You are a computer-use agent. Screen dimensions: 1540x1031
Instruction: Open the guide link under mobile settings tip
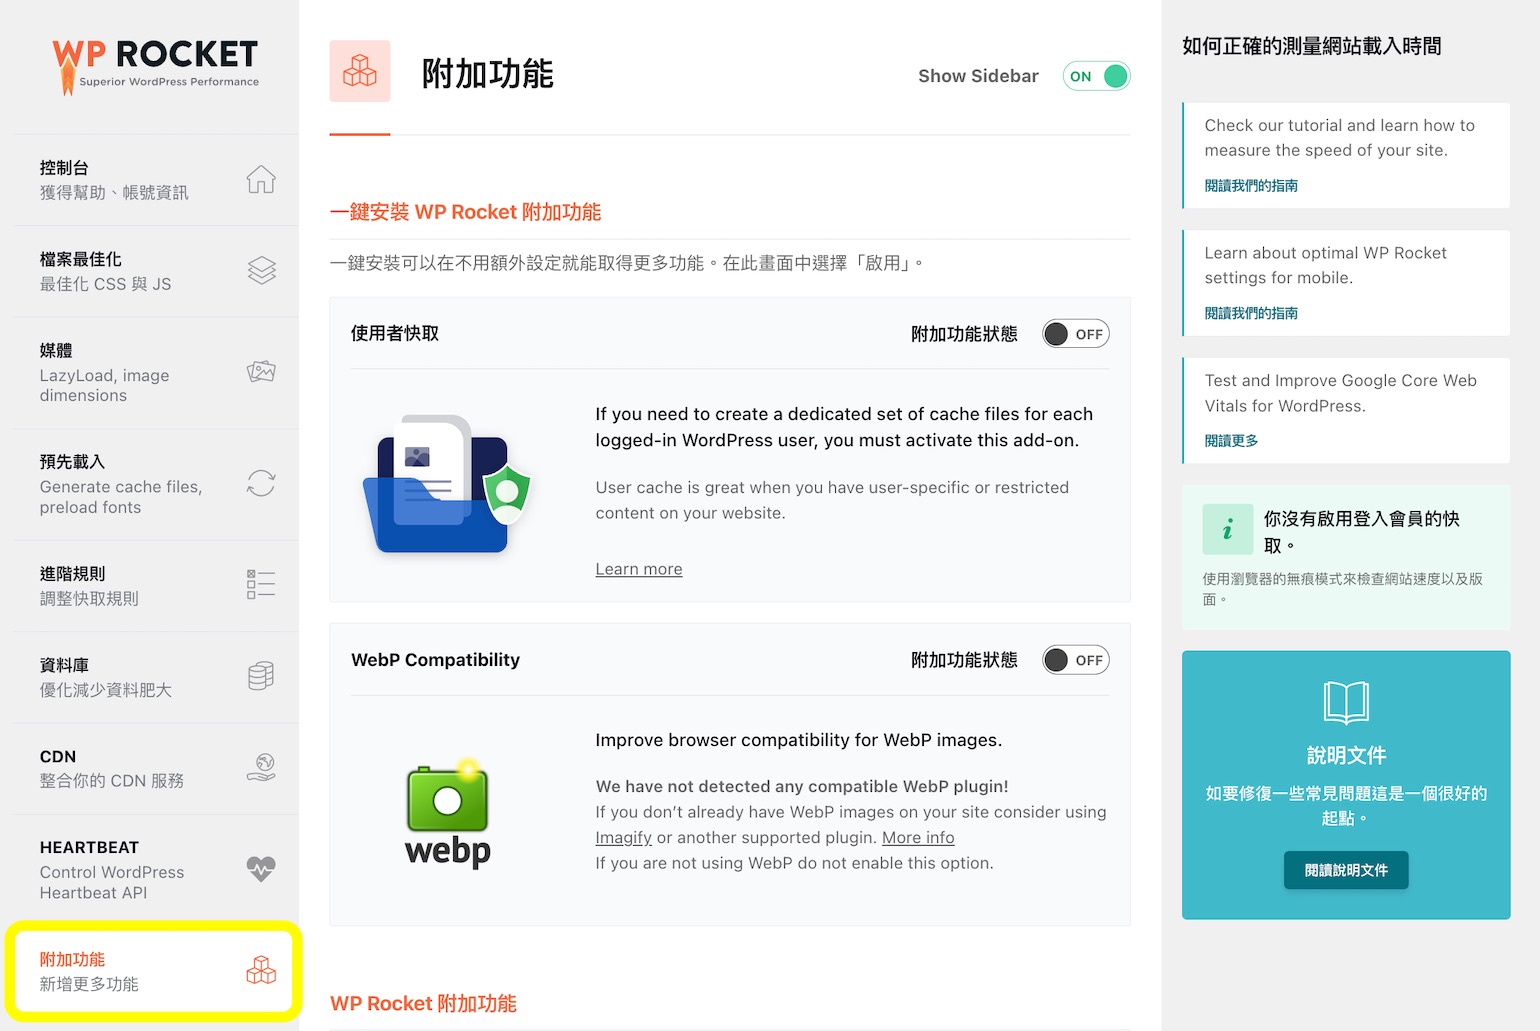coord(1251,314)
